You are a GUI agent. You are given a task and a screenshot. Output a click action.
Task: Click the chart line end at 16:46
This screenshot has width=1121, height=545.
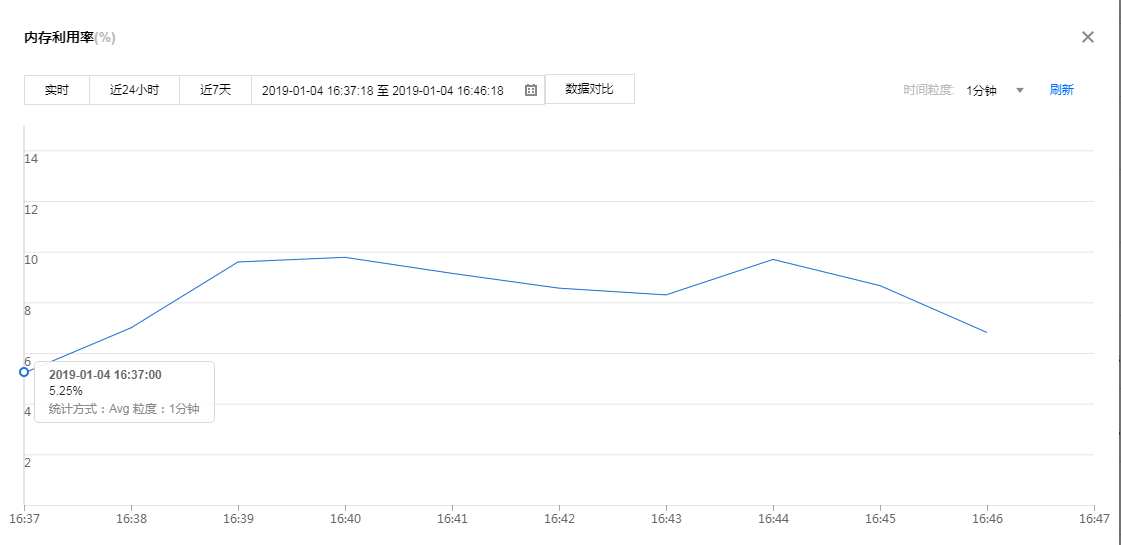coord(987,332)
